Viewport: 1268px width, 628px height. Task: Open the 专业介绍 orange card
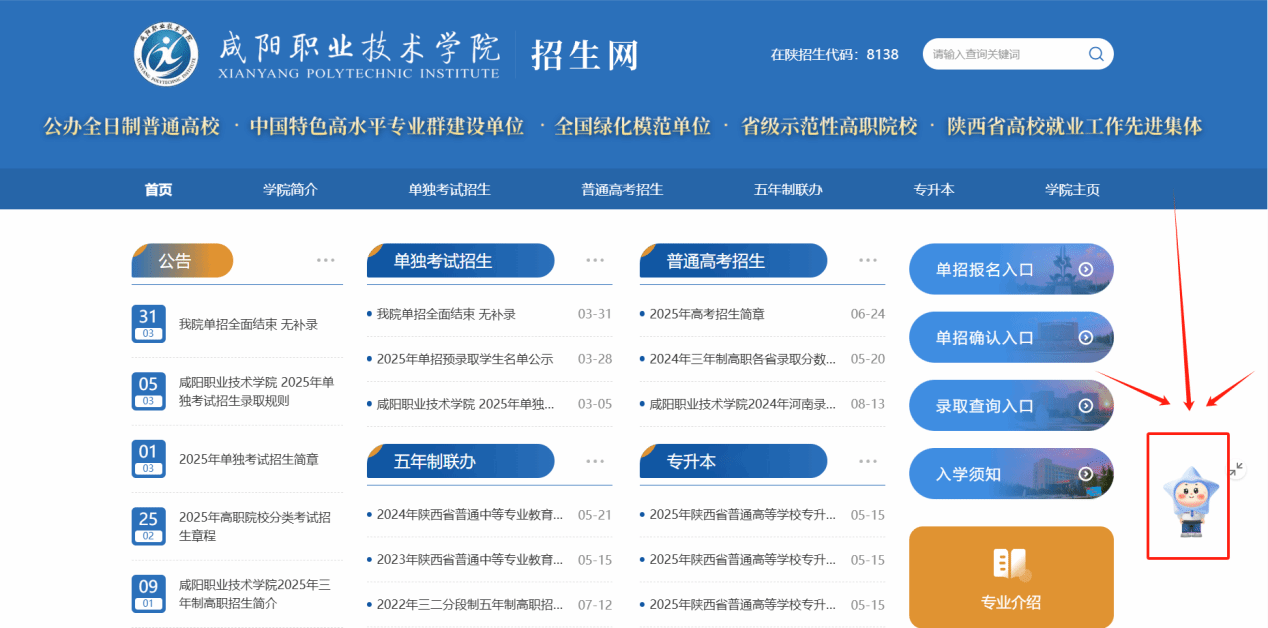pos(1011,577)
